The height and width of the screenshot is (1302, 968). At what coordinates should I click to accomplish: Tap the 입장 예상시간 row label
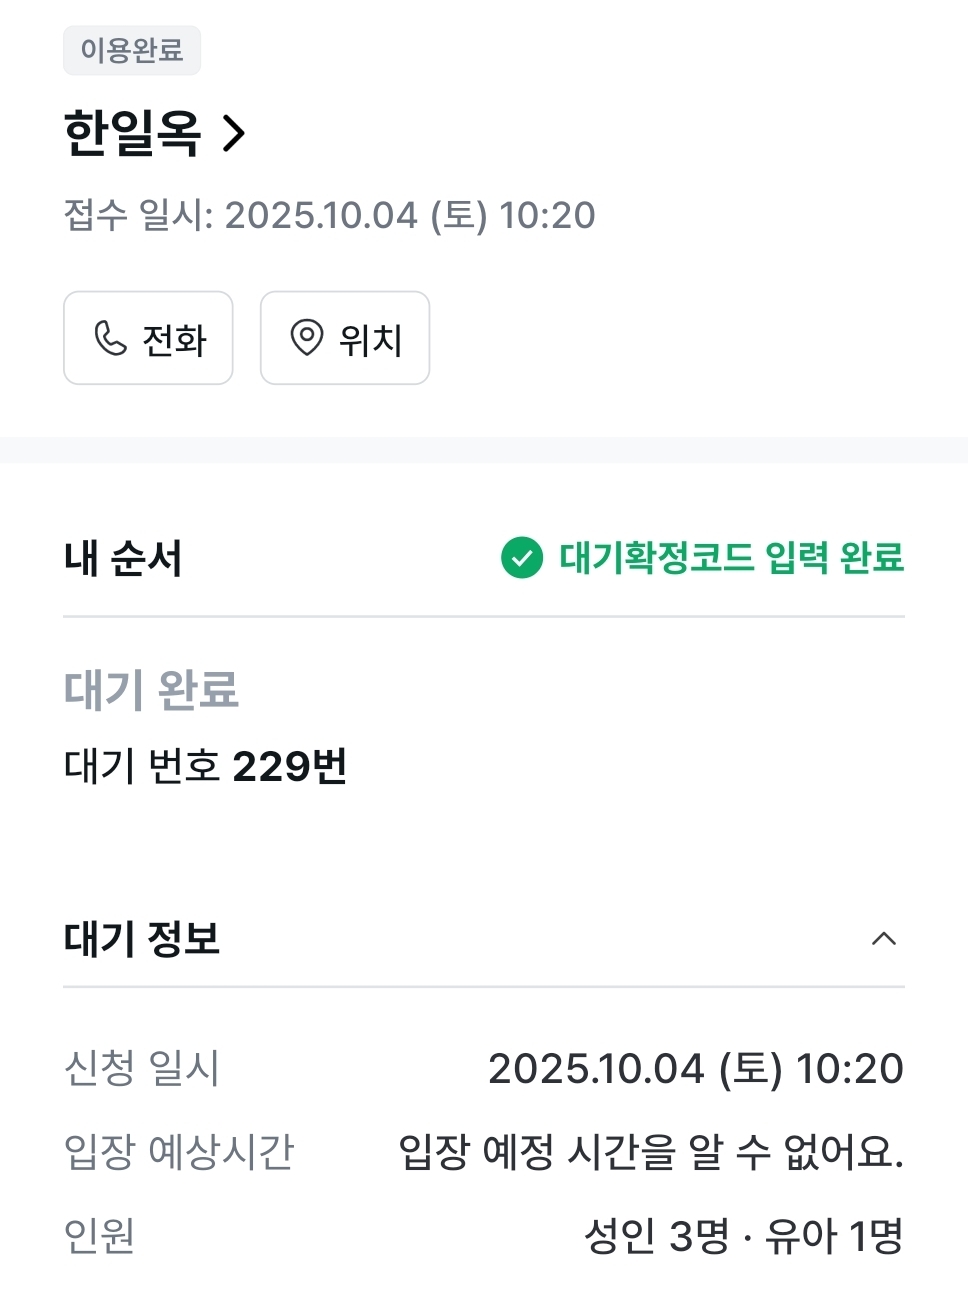point(179,1152)
